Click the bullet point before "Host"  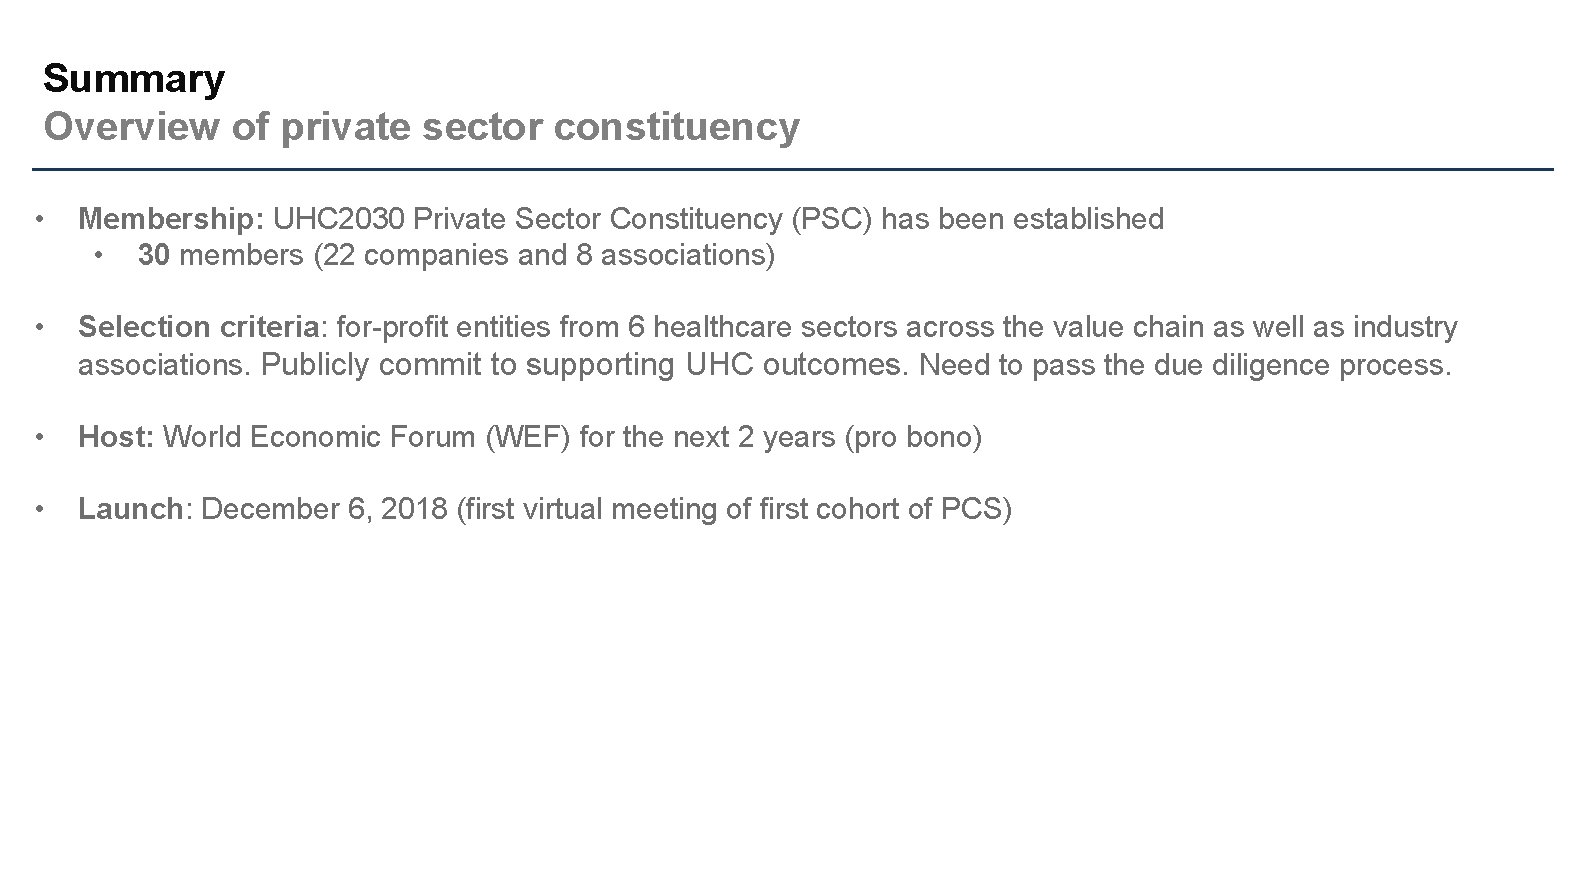(x=37, y=437)
